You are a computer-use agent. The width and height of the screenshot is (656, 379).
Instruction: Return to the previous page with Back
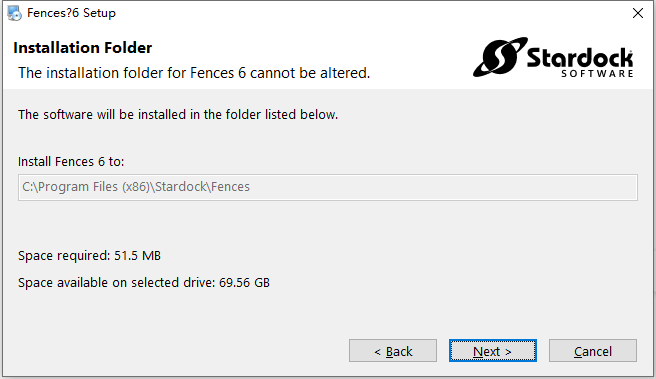[393, 351]
